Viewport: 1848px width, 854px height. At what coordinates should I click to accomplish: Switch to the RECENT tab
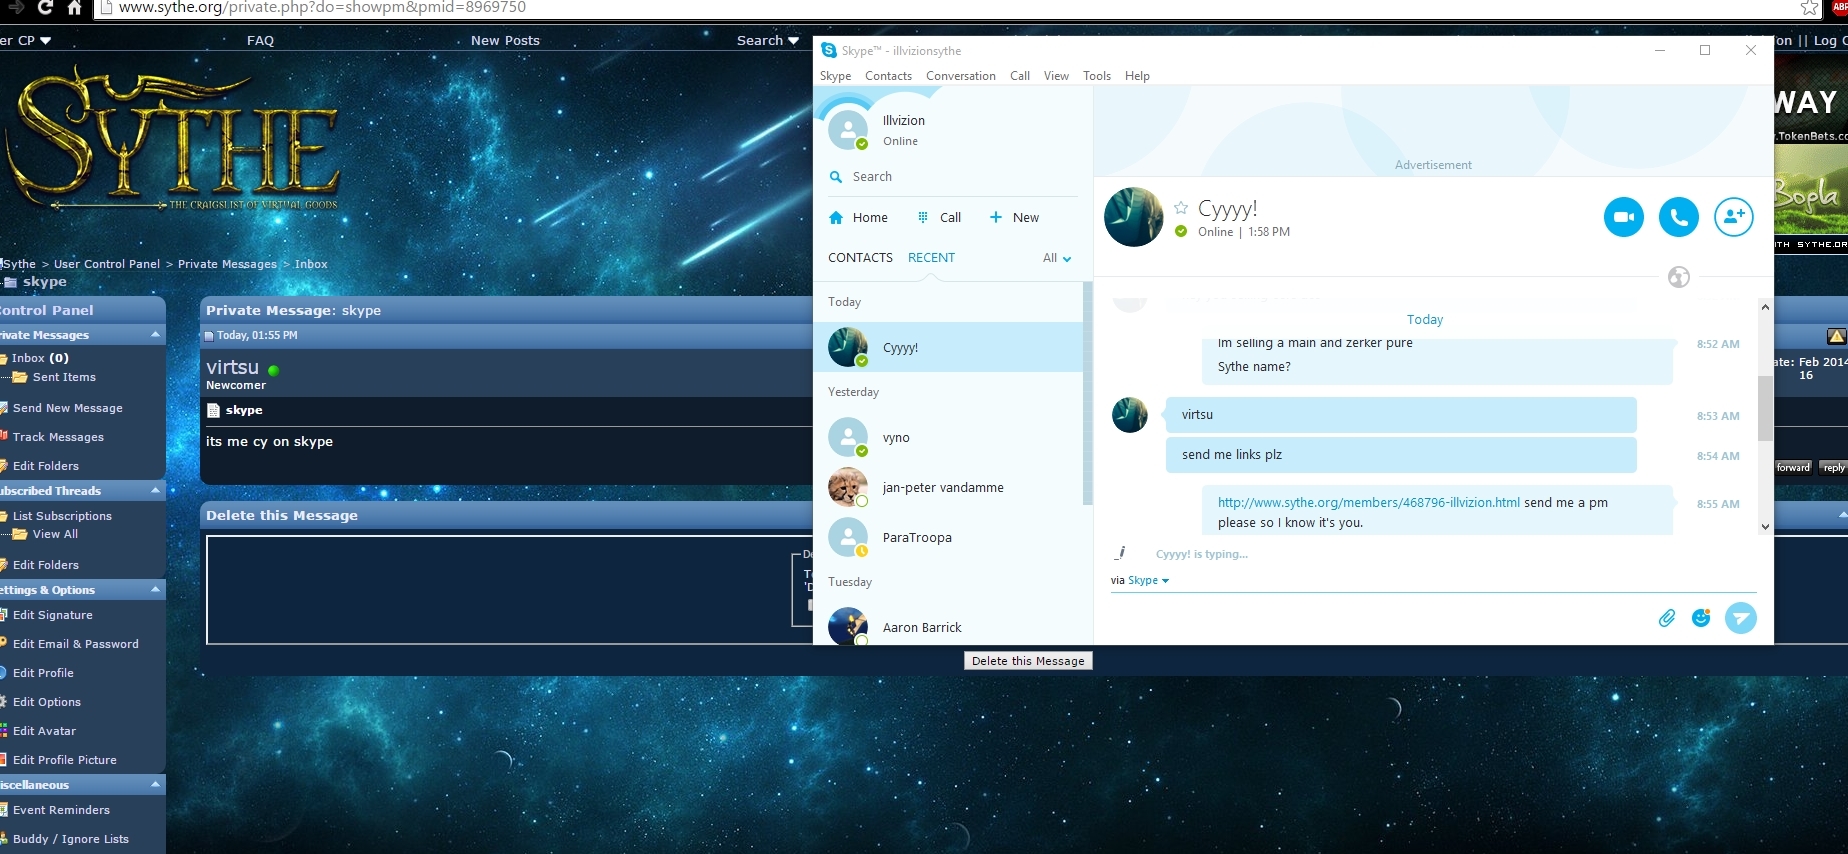pos(931,257)
